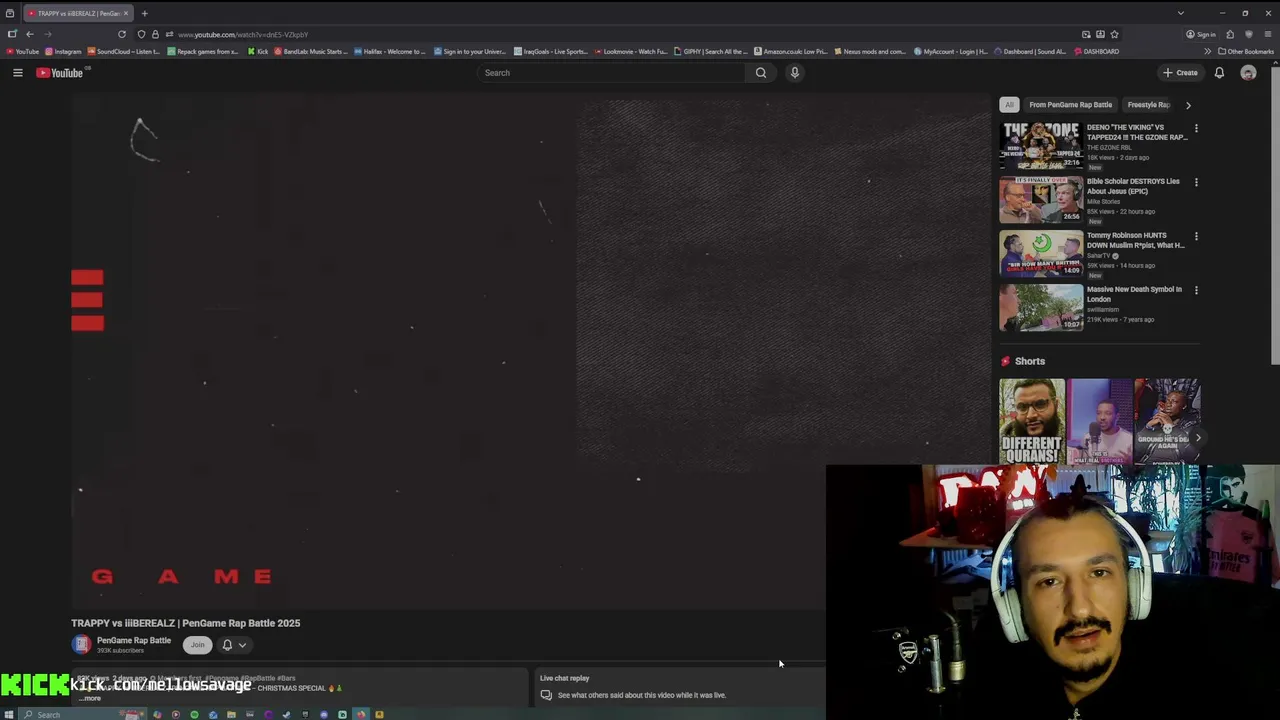Open the notification bell dropdown beside Join
1280x720 pixels.
(234, 645)
